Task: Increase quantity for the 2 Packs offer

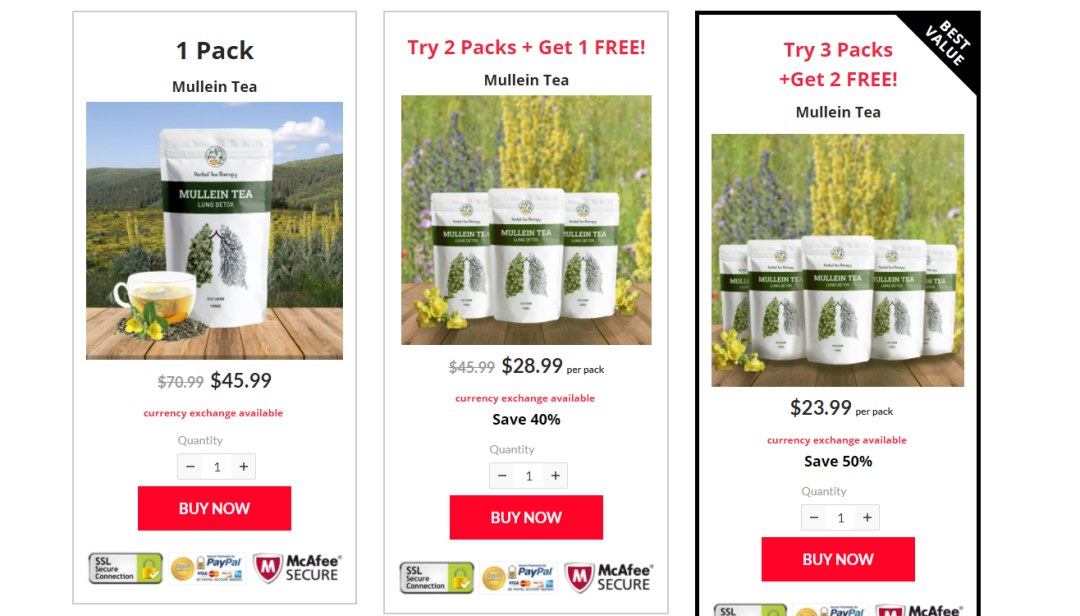Action: click(555, 475)
